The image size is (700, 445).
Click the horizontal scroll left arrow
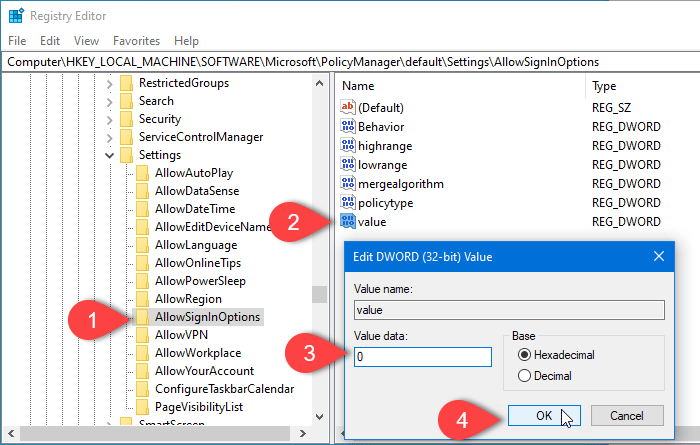point(11,433)
